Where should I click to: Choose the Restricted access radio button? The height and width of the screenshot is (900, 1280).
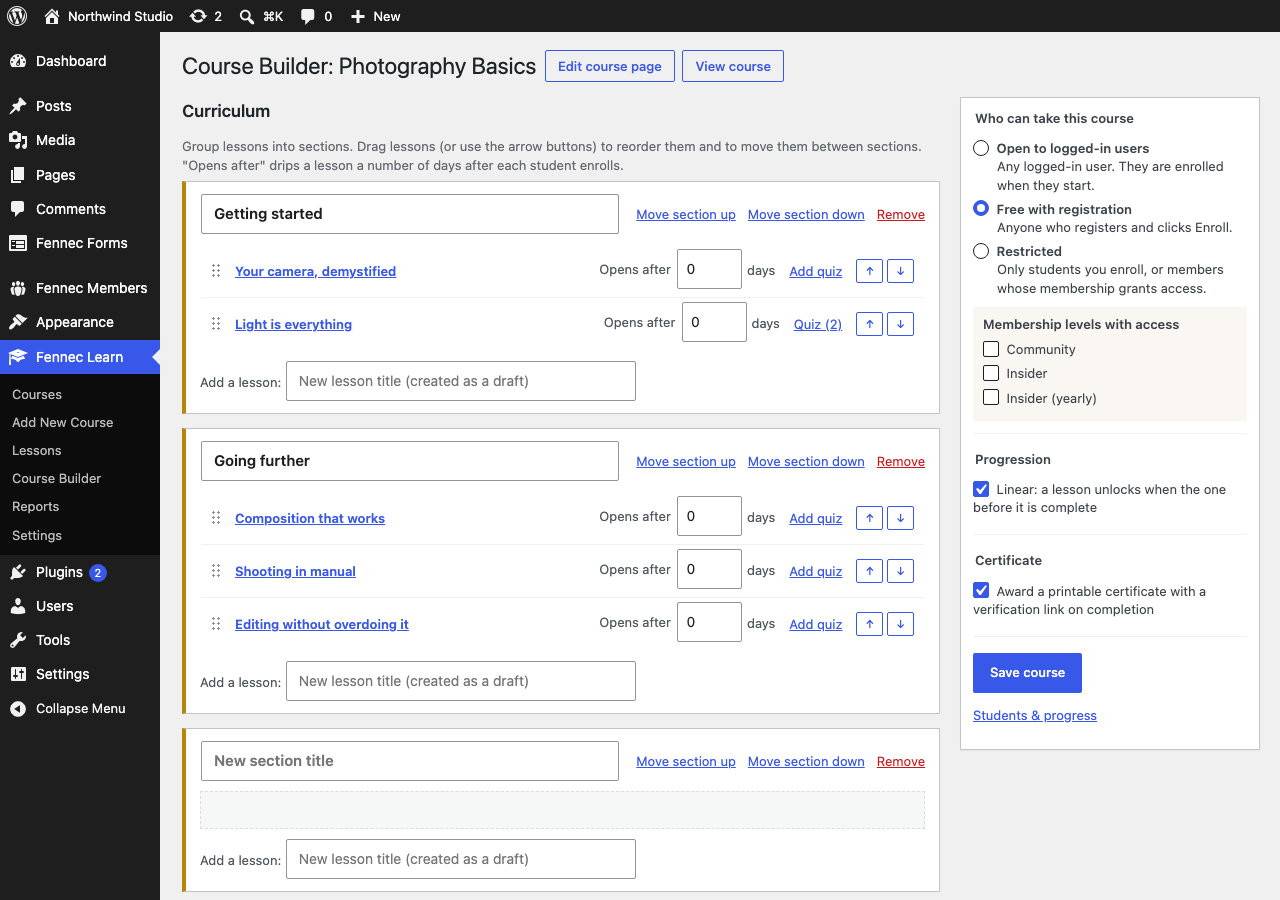(981, 251)
